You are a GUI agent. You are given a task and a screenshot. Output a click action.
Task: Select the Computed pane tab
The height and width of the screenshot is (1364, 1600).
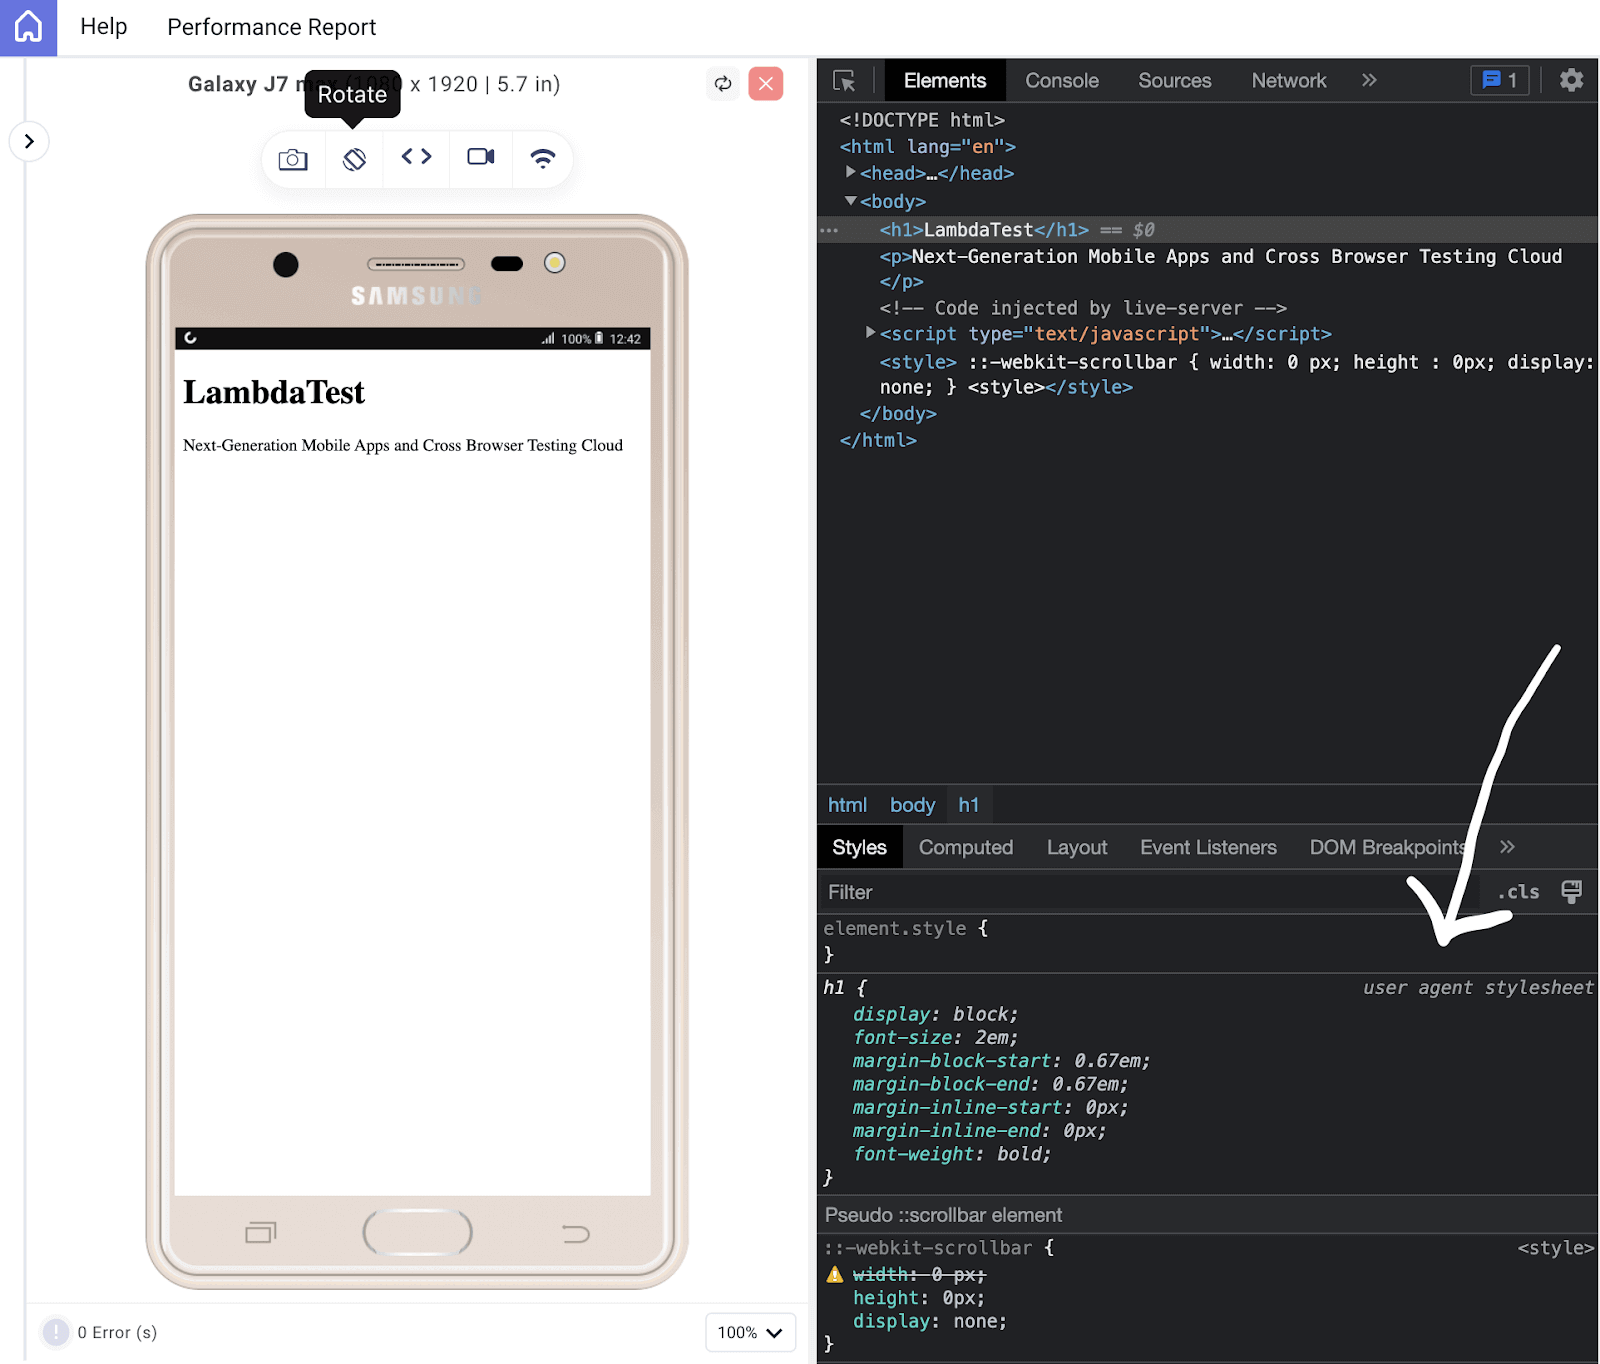tap(966, 847)
